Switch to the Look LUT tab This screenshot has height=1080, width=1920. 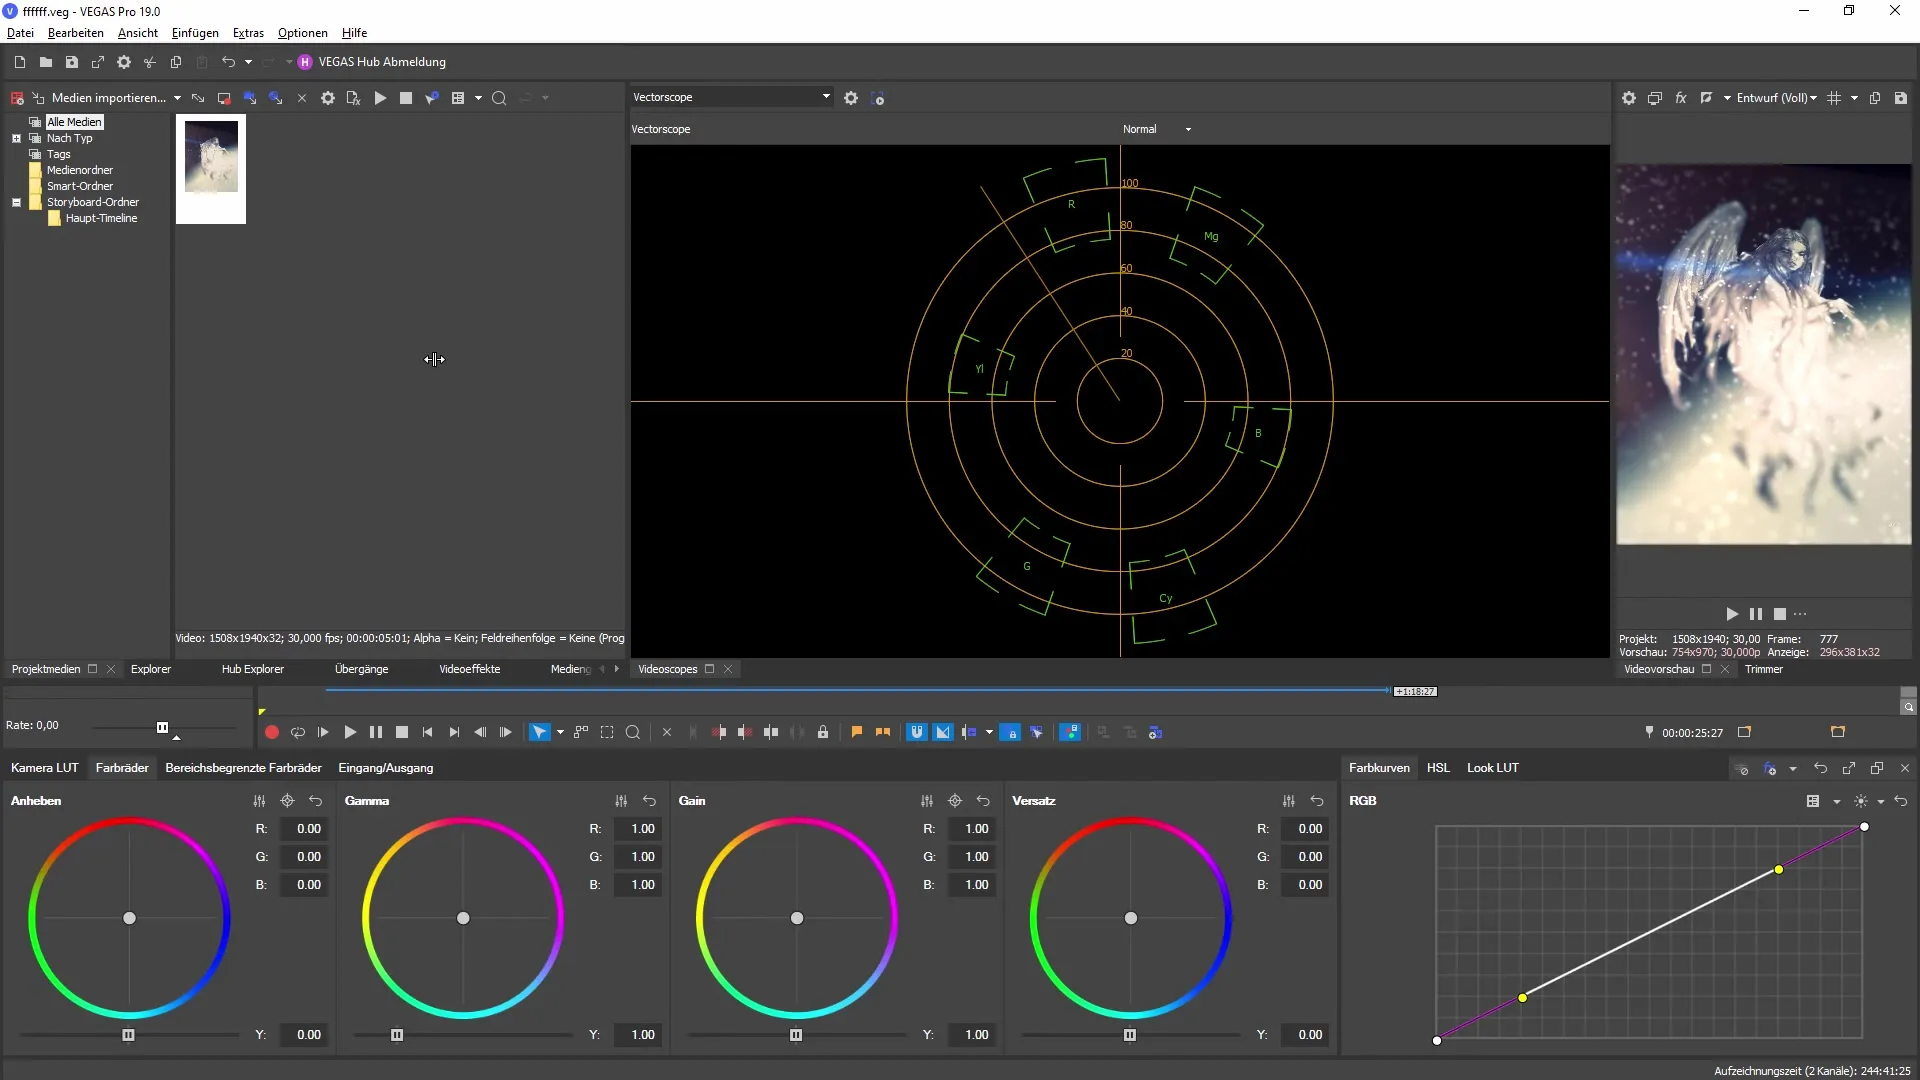(1492, 768)
